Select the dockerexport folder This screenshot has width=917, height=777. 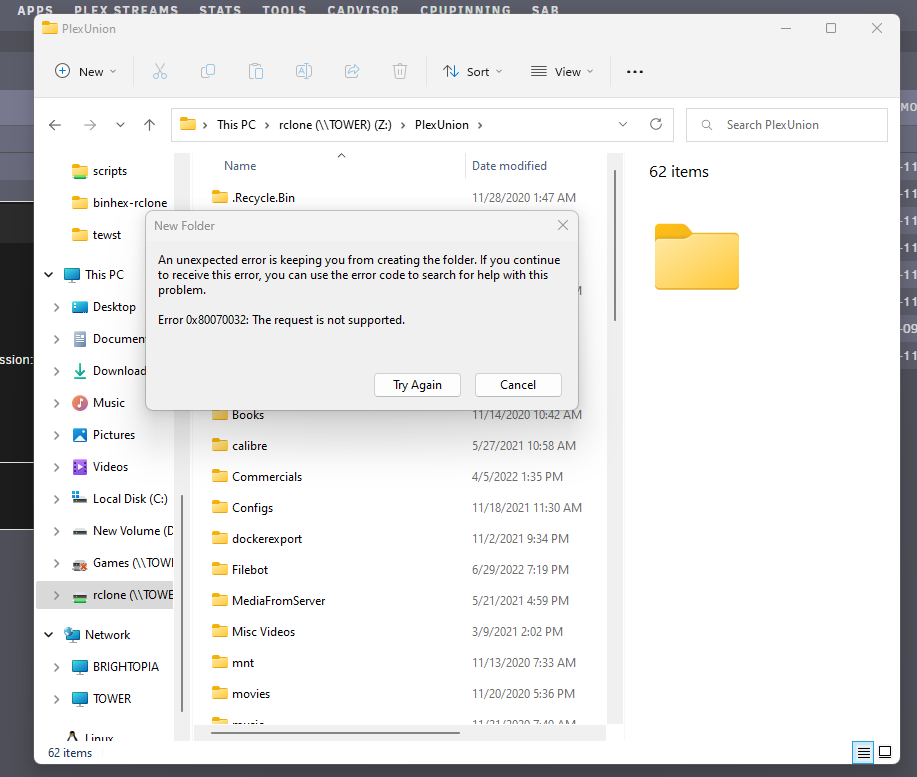[x=257, y=538]
